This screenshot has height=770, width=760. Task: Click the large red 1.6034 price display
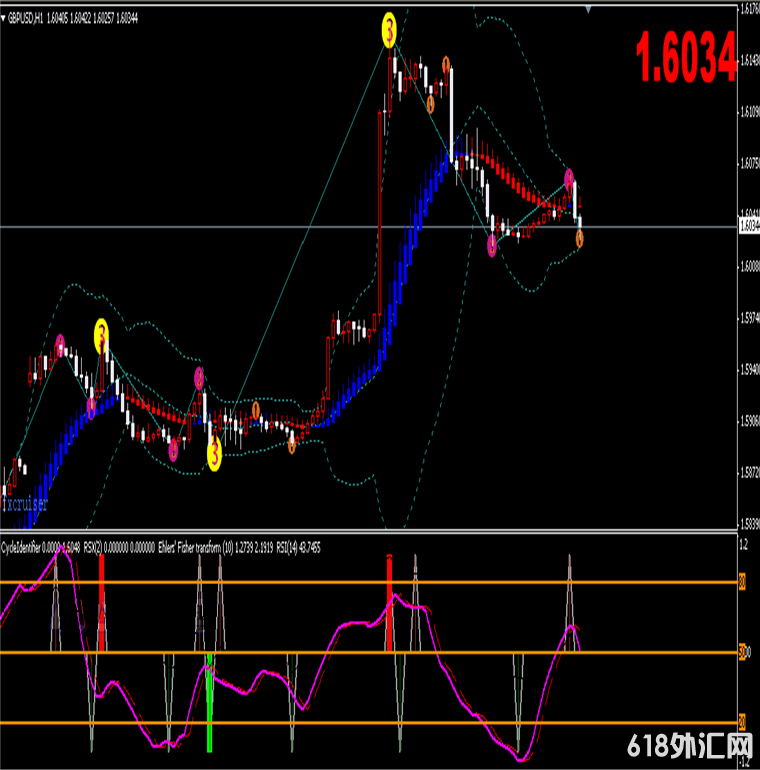tap(686, 57)
